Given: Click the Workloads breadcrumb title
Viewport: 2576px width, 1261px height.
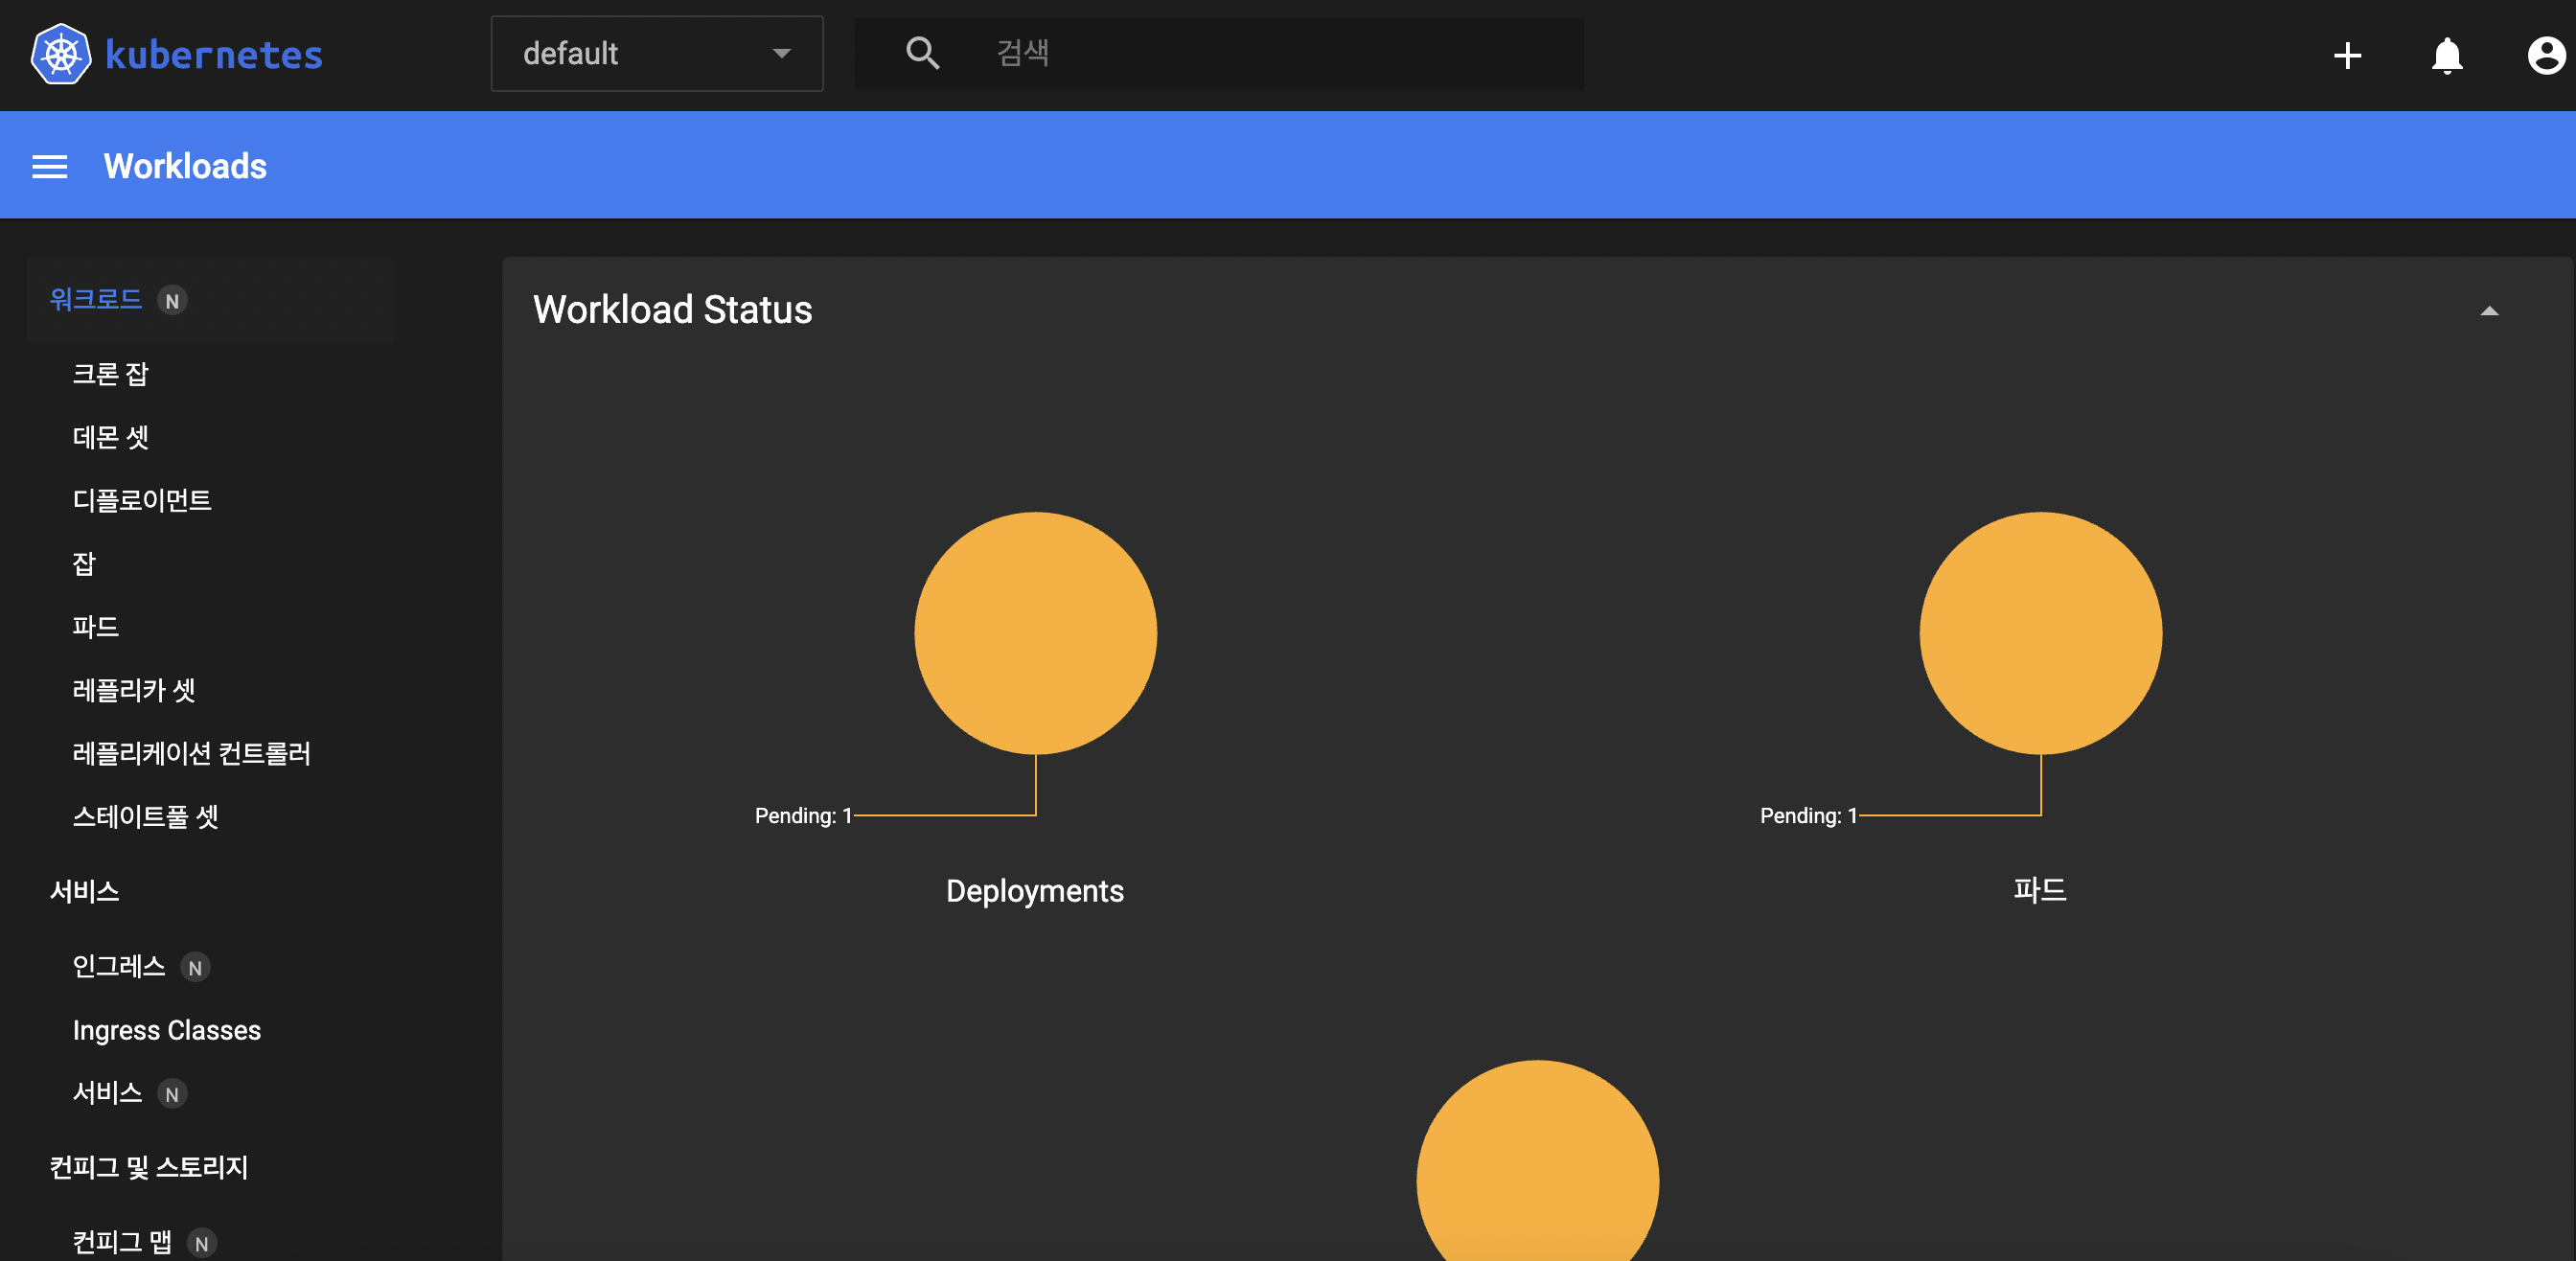Looking at the screenshot, I should coord(185,166).
